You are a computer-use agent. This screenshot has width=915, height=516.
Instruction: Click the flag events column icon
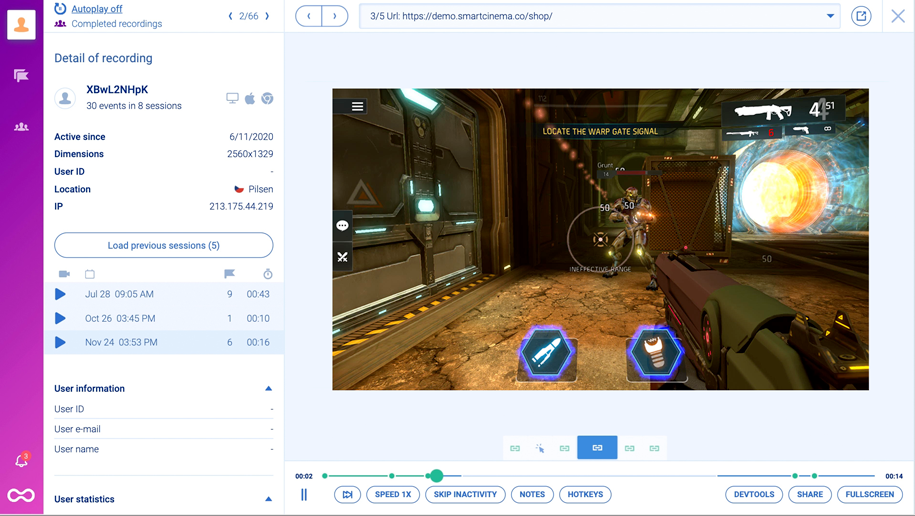point(229,274)
